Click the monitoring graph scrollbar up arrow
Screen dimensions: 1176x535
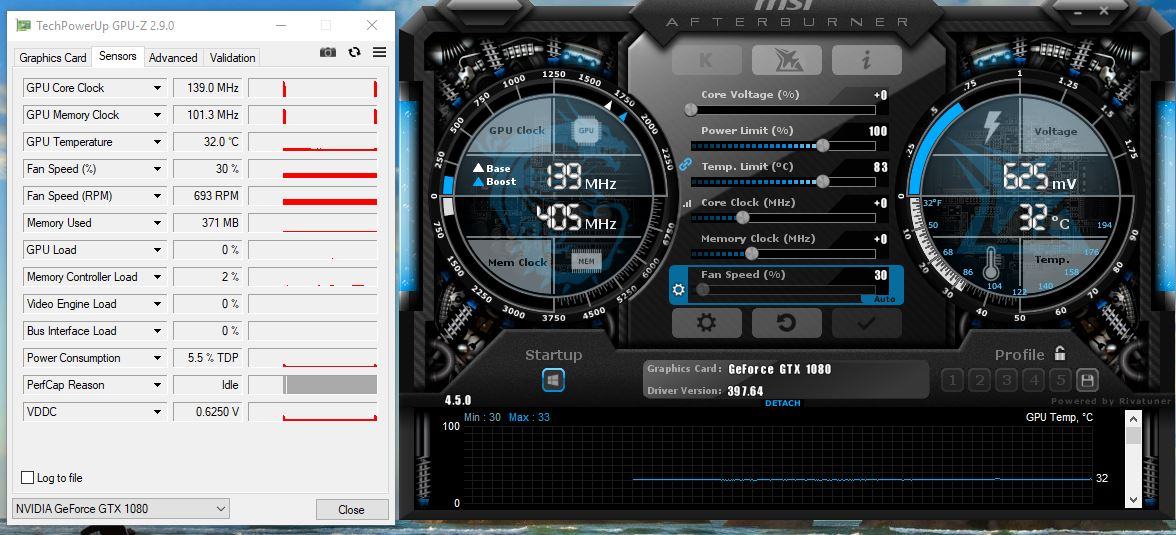1132,419
